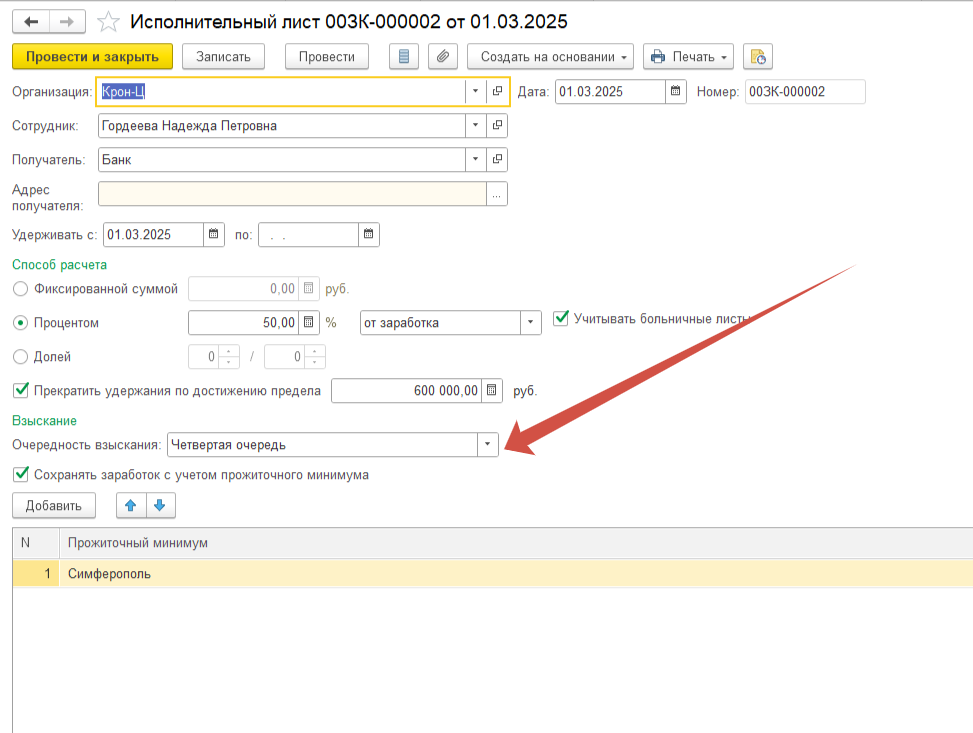Click the back navigation arrow
Image resolution: width=973 pixels, height=733 pixels.
[x=32, y=21]
